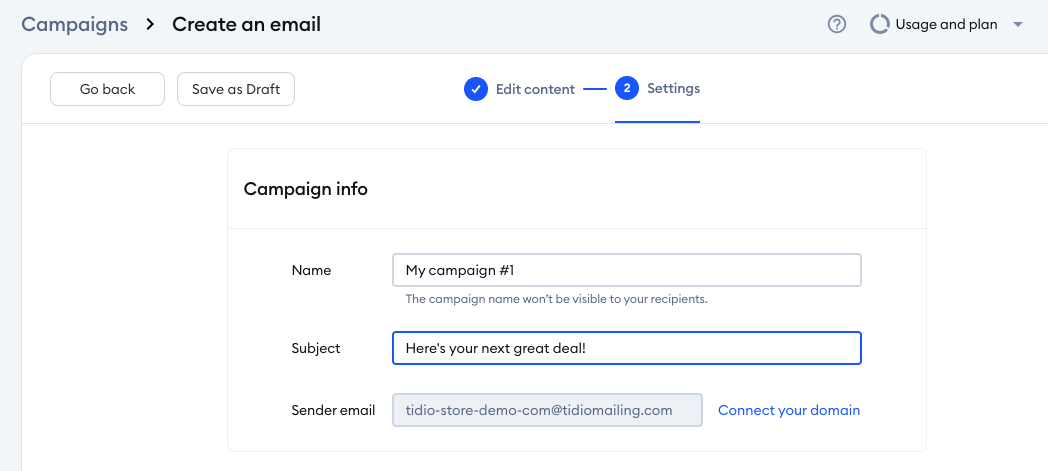
Task: Open the help question mark icon
Action: coord(837,25)
